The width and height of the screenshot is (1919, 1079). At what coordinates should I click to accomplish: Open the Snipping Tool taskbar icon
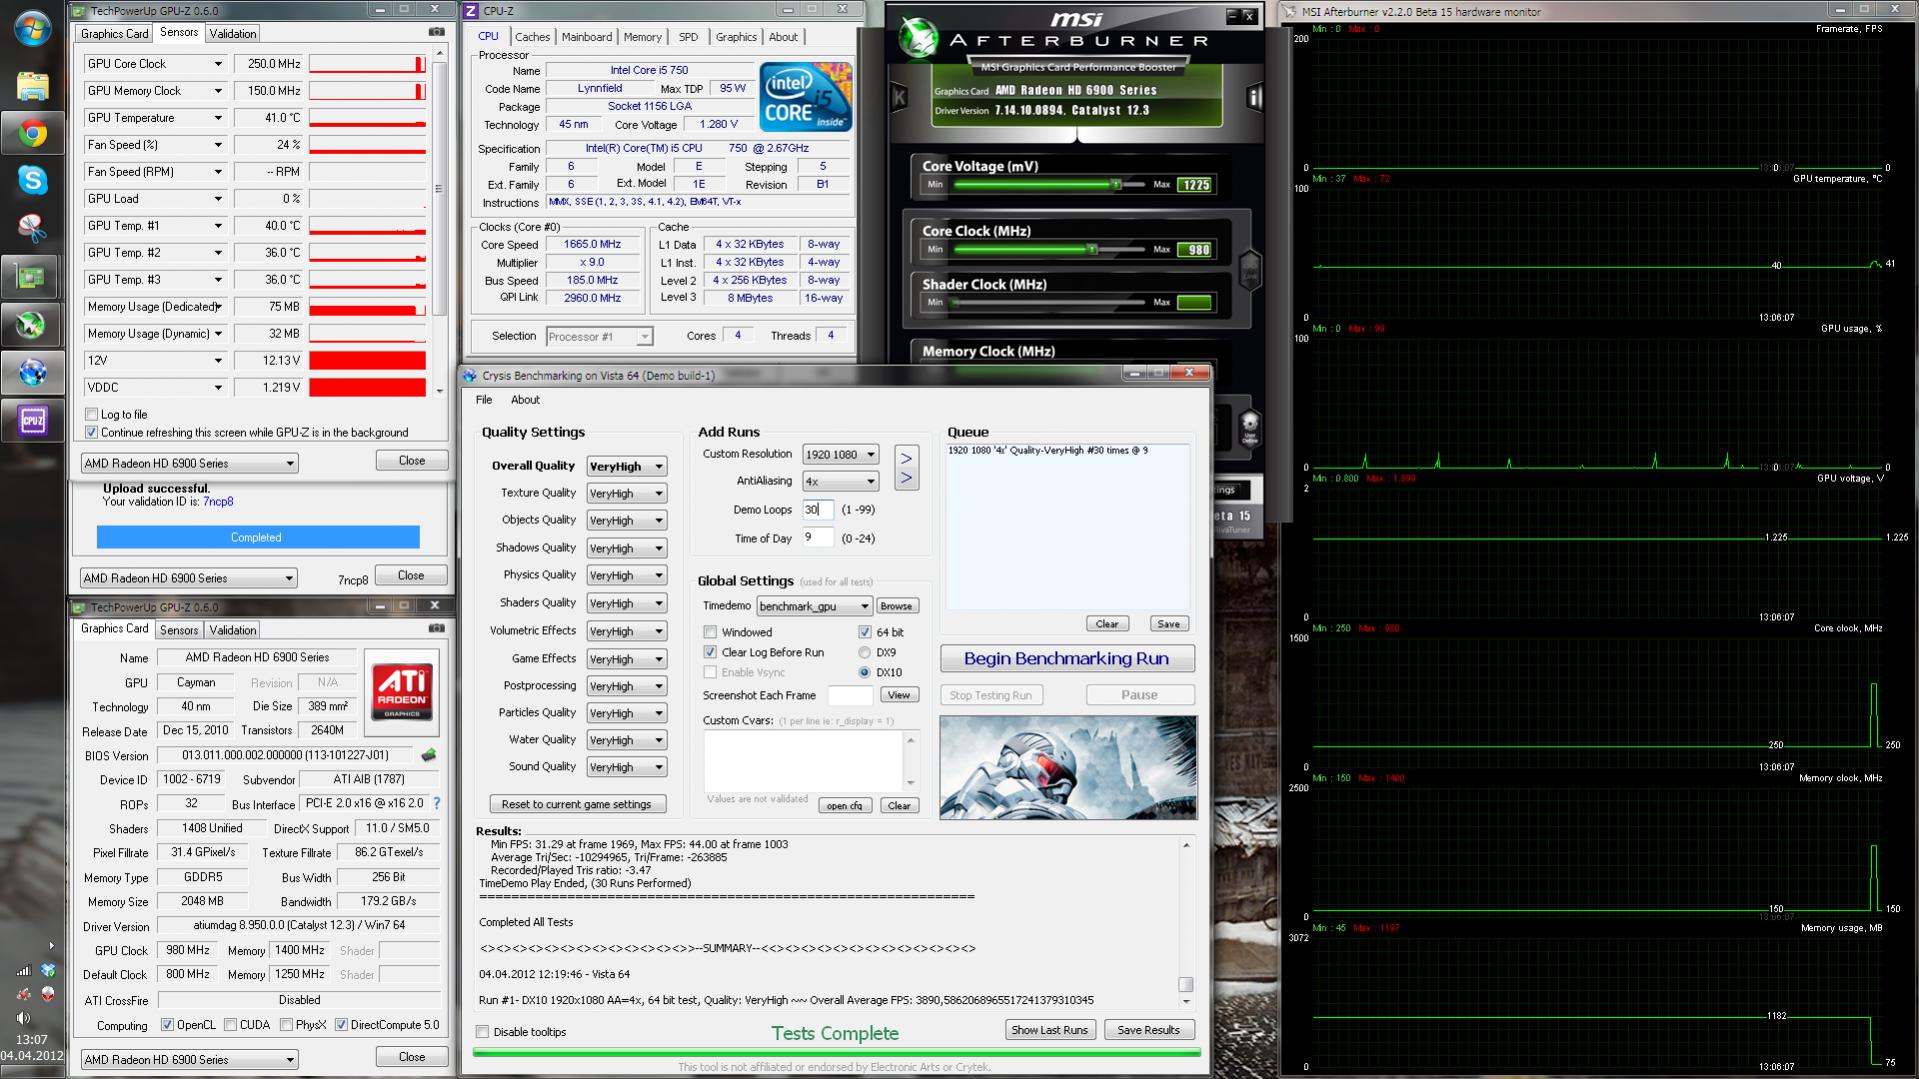coord(32,228)
